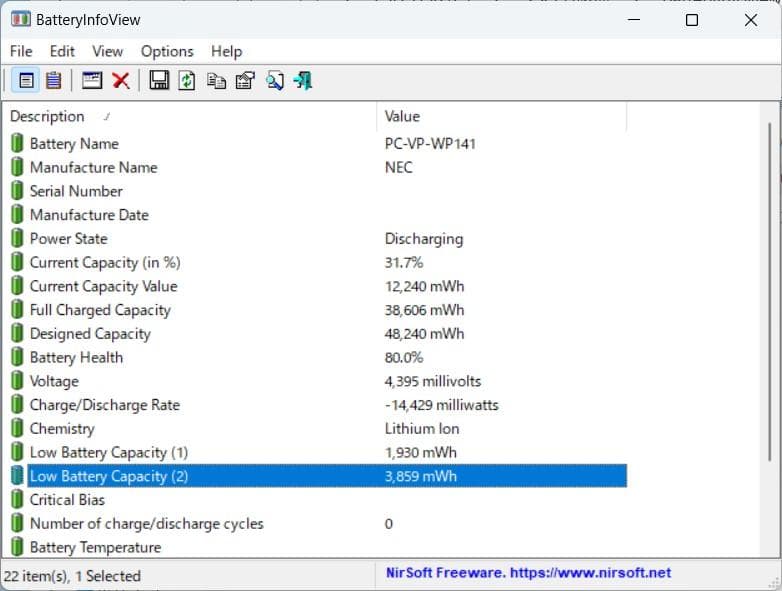Viewport: 782px width, 591px height.
Task: Switch to the Show Battery Log view icon
Action: [53, 80]
